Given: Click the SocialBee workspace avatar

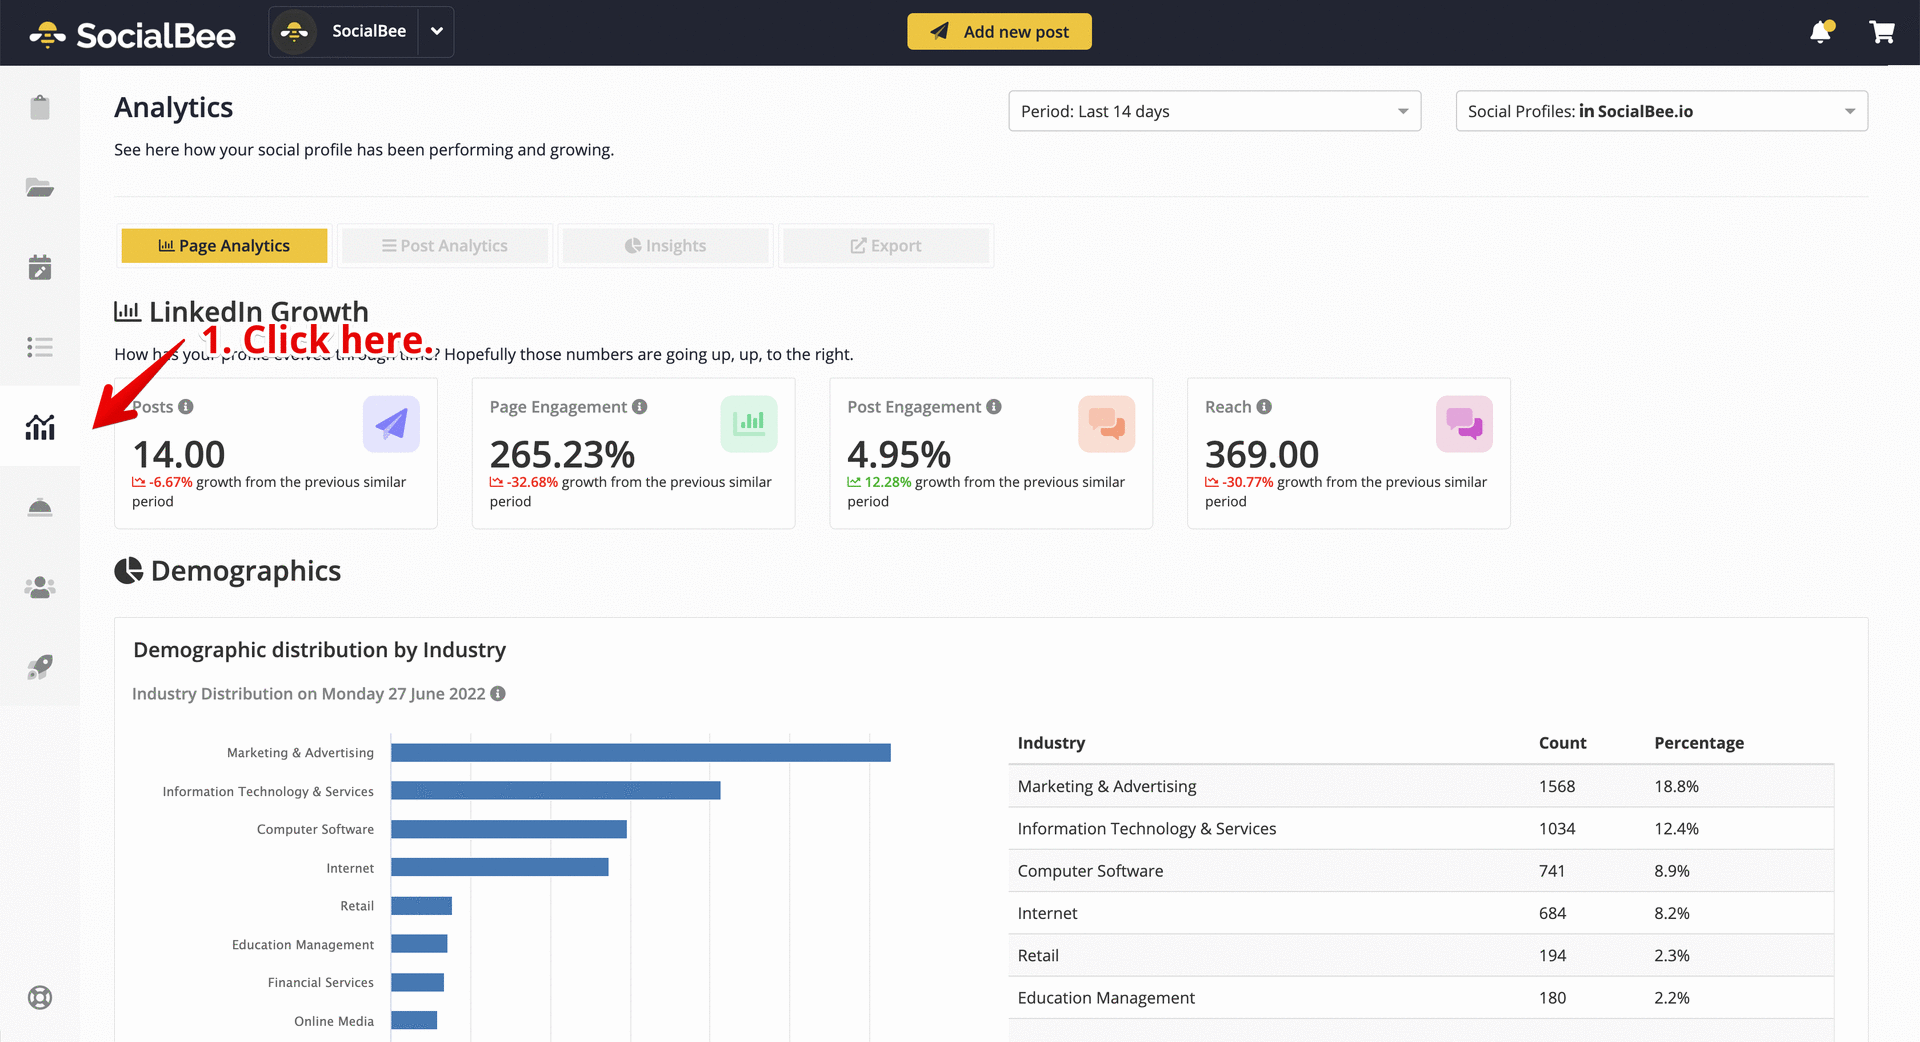Looking at the screenshot, I should (294, 32).
